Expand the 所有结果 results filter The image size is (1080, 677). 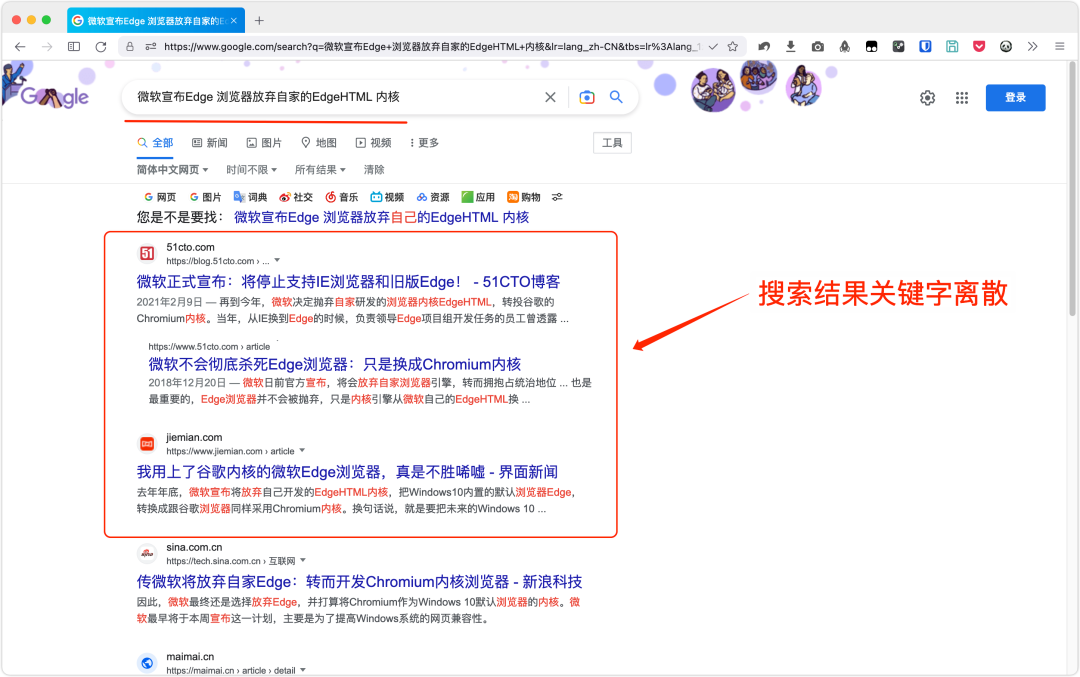pos(320,169)
